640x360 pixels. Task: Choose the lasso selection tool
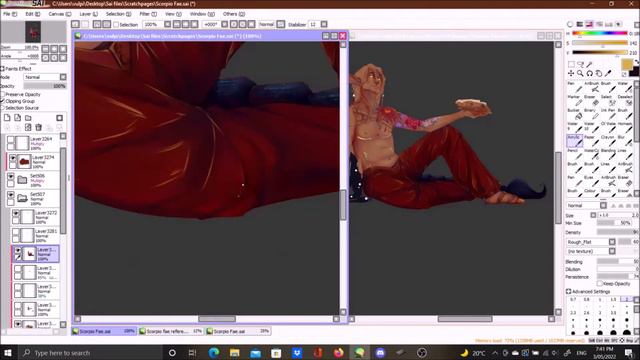click(580, 64)
